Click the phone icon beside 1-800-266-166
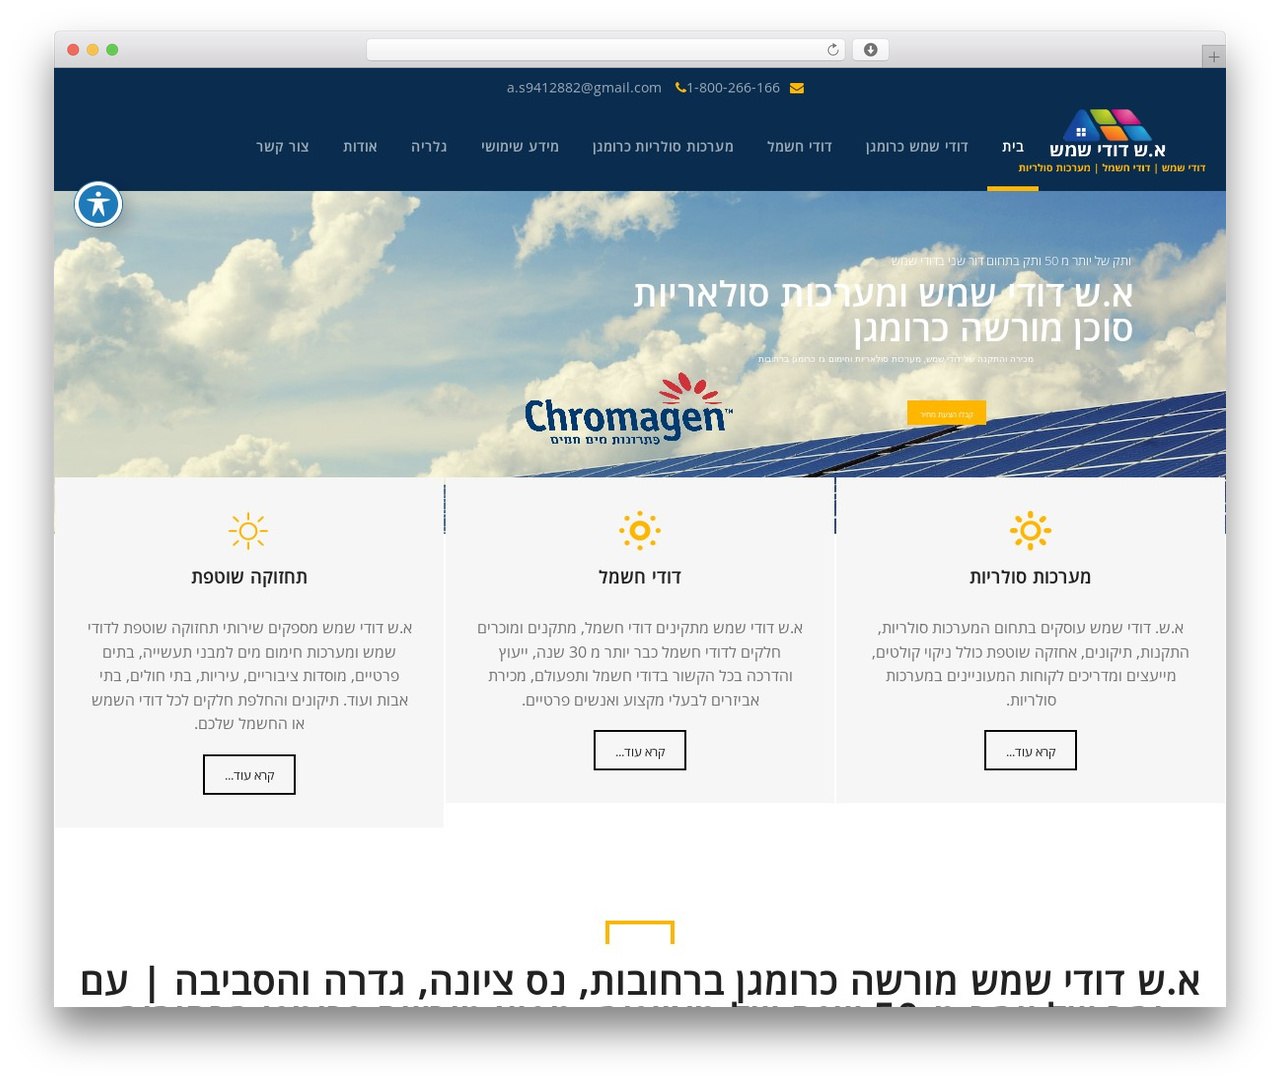This screenshot has height=1084, width=1280. (680, 88)
